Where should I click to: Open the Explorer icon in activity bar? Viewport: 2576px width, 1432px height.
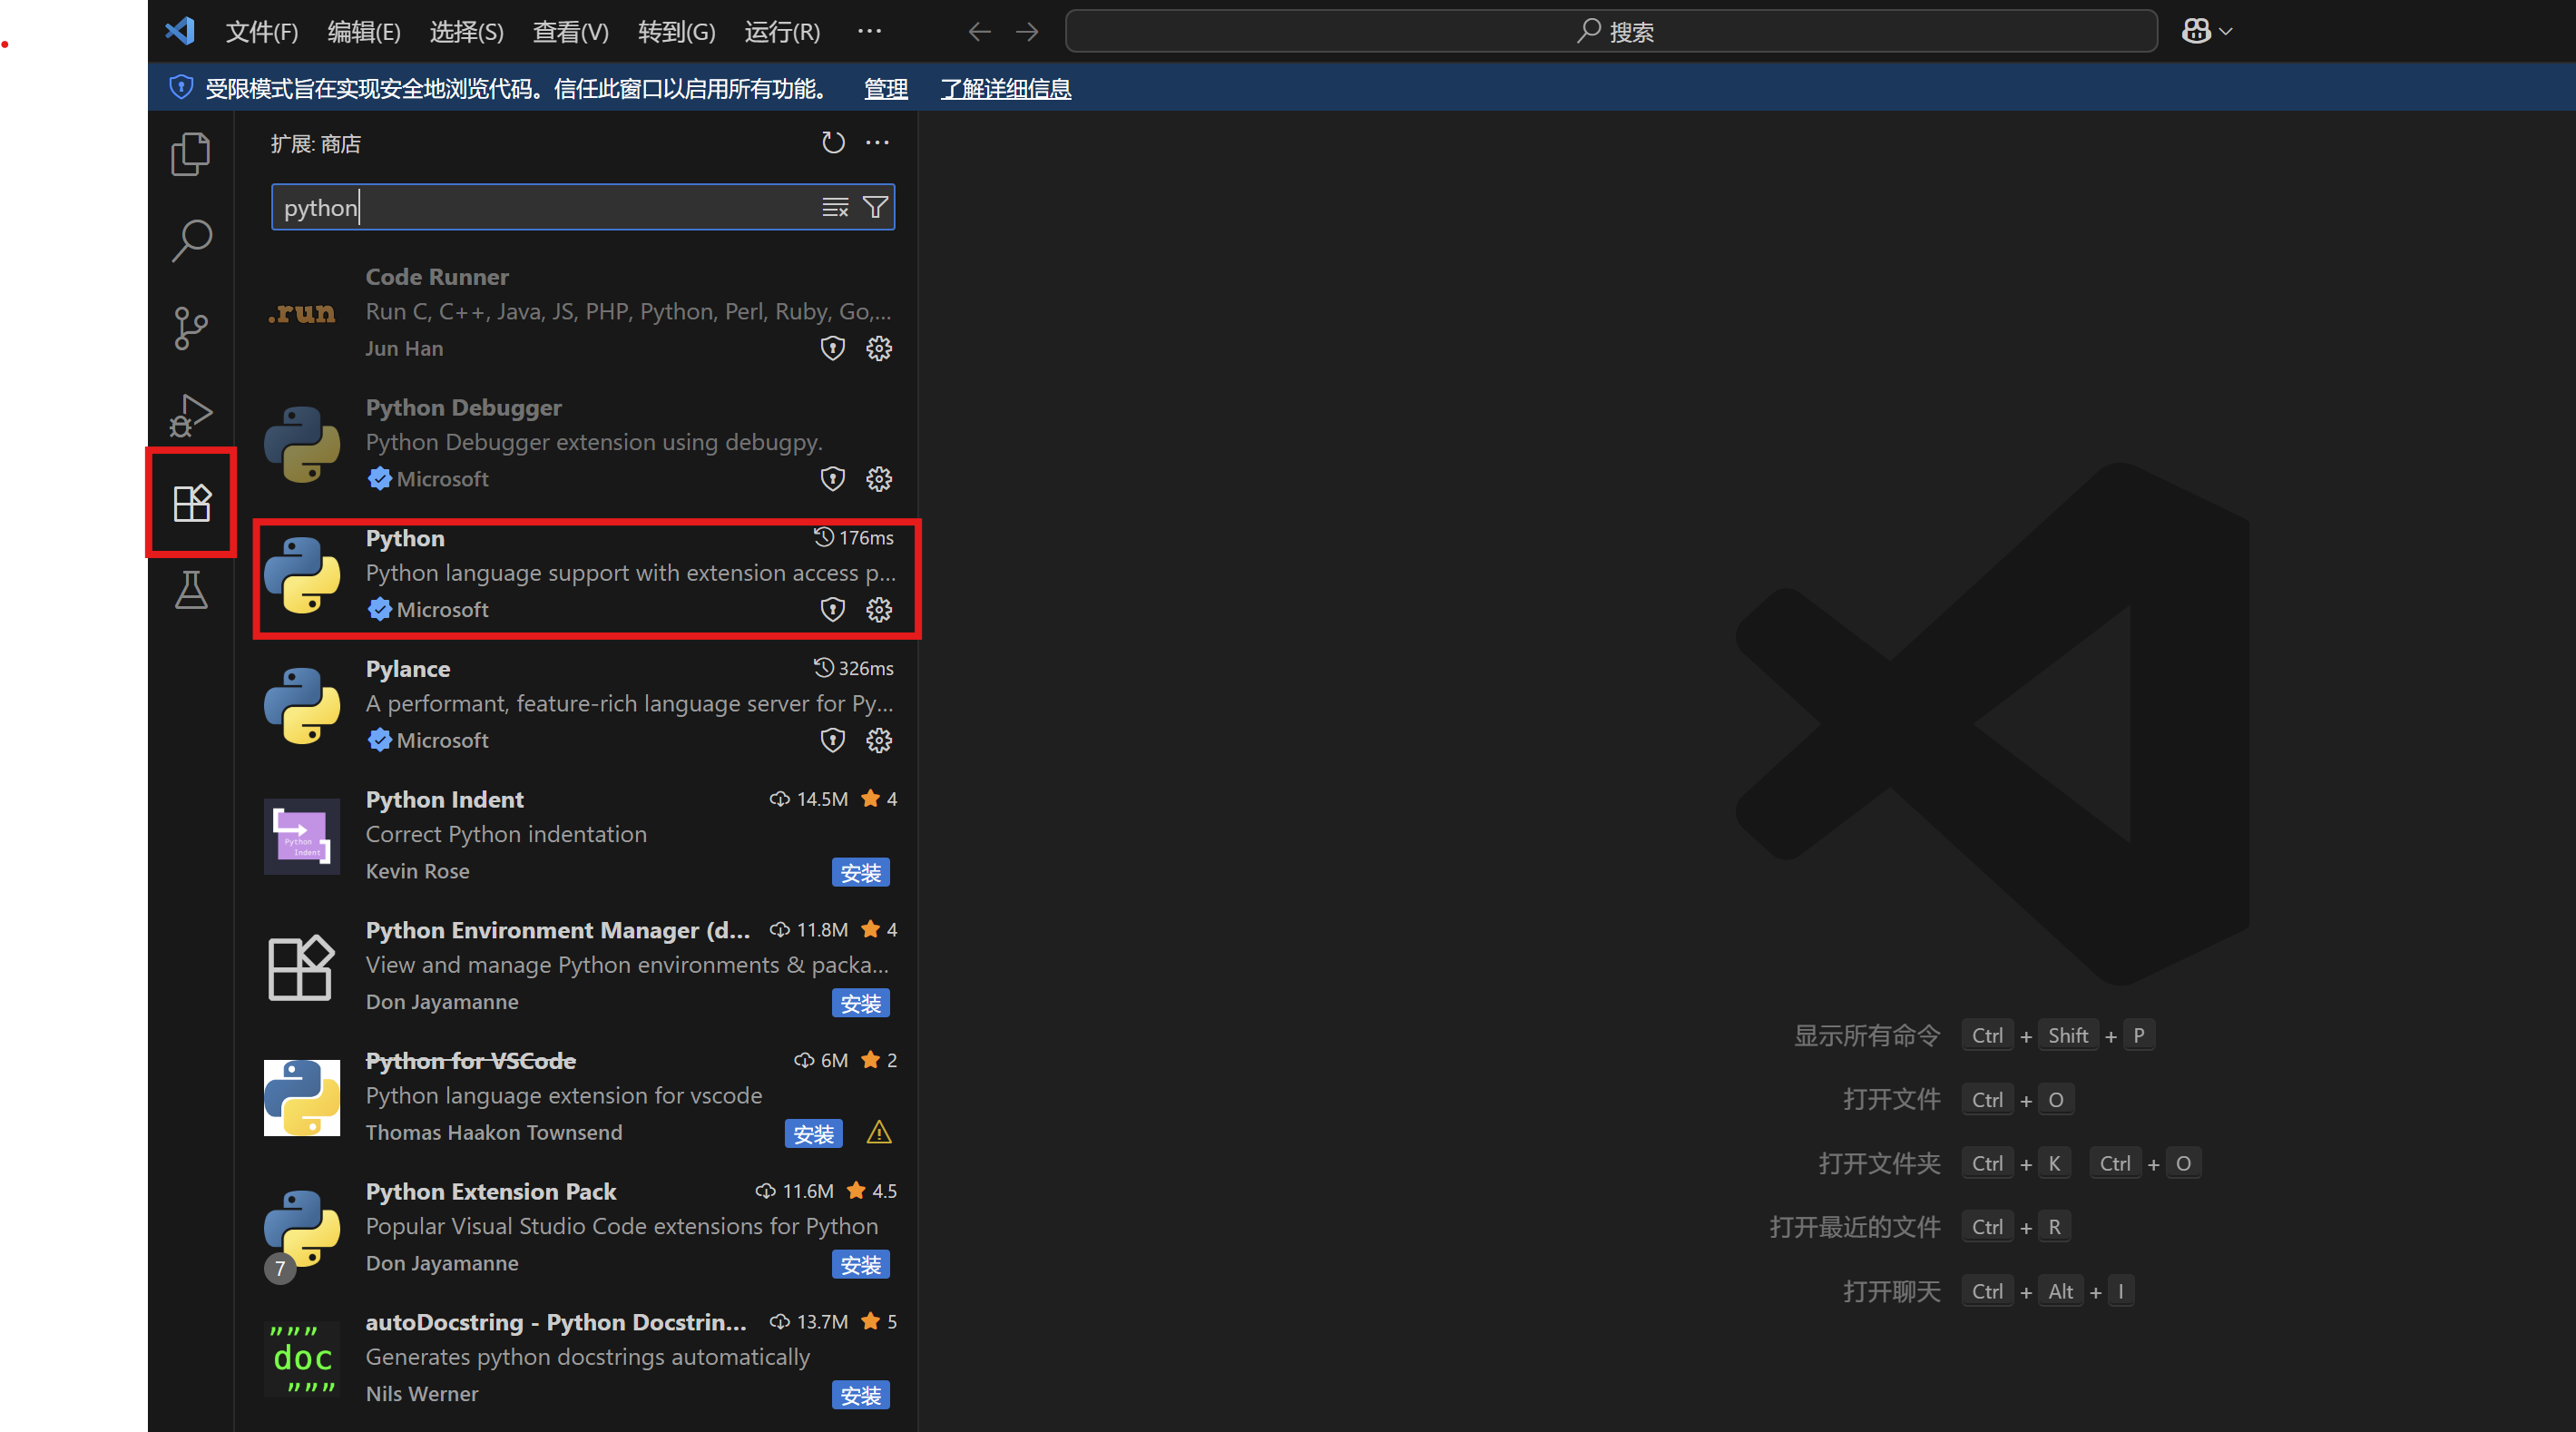coord(190,153)
